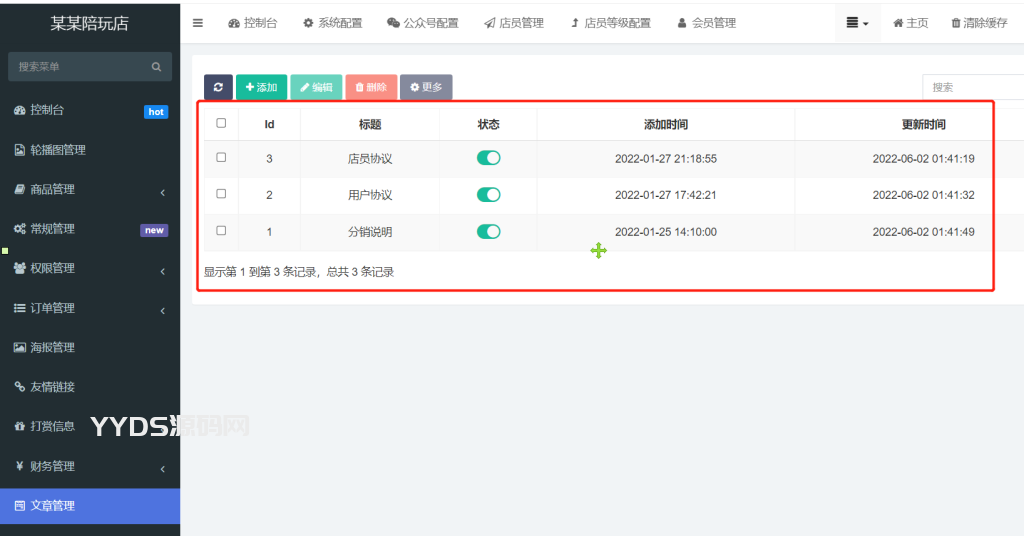
Task: Click the refresh icon button
Action: click(218, 87)
